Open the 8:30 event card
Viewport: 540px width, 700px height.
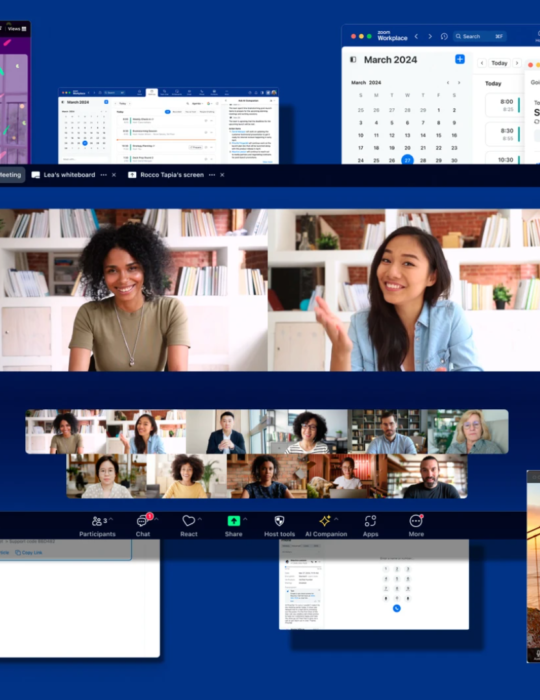[505, 134]
